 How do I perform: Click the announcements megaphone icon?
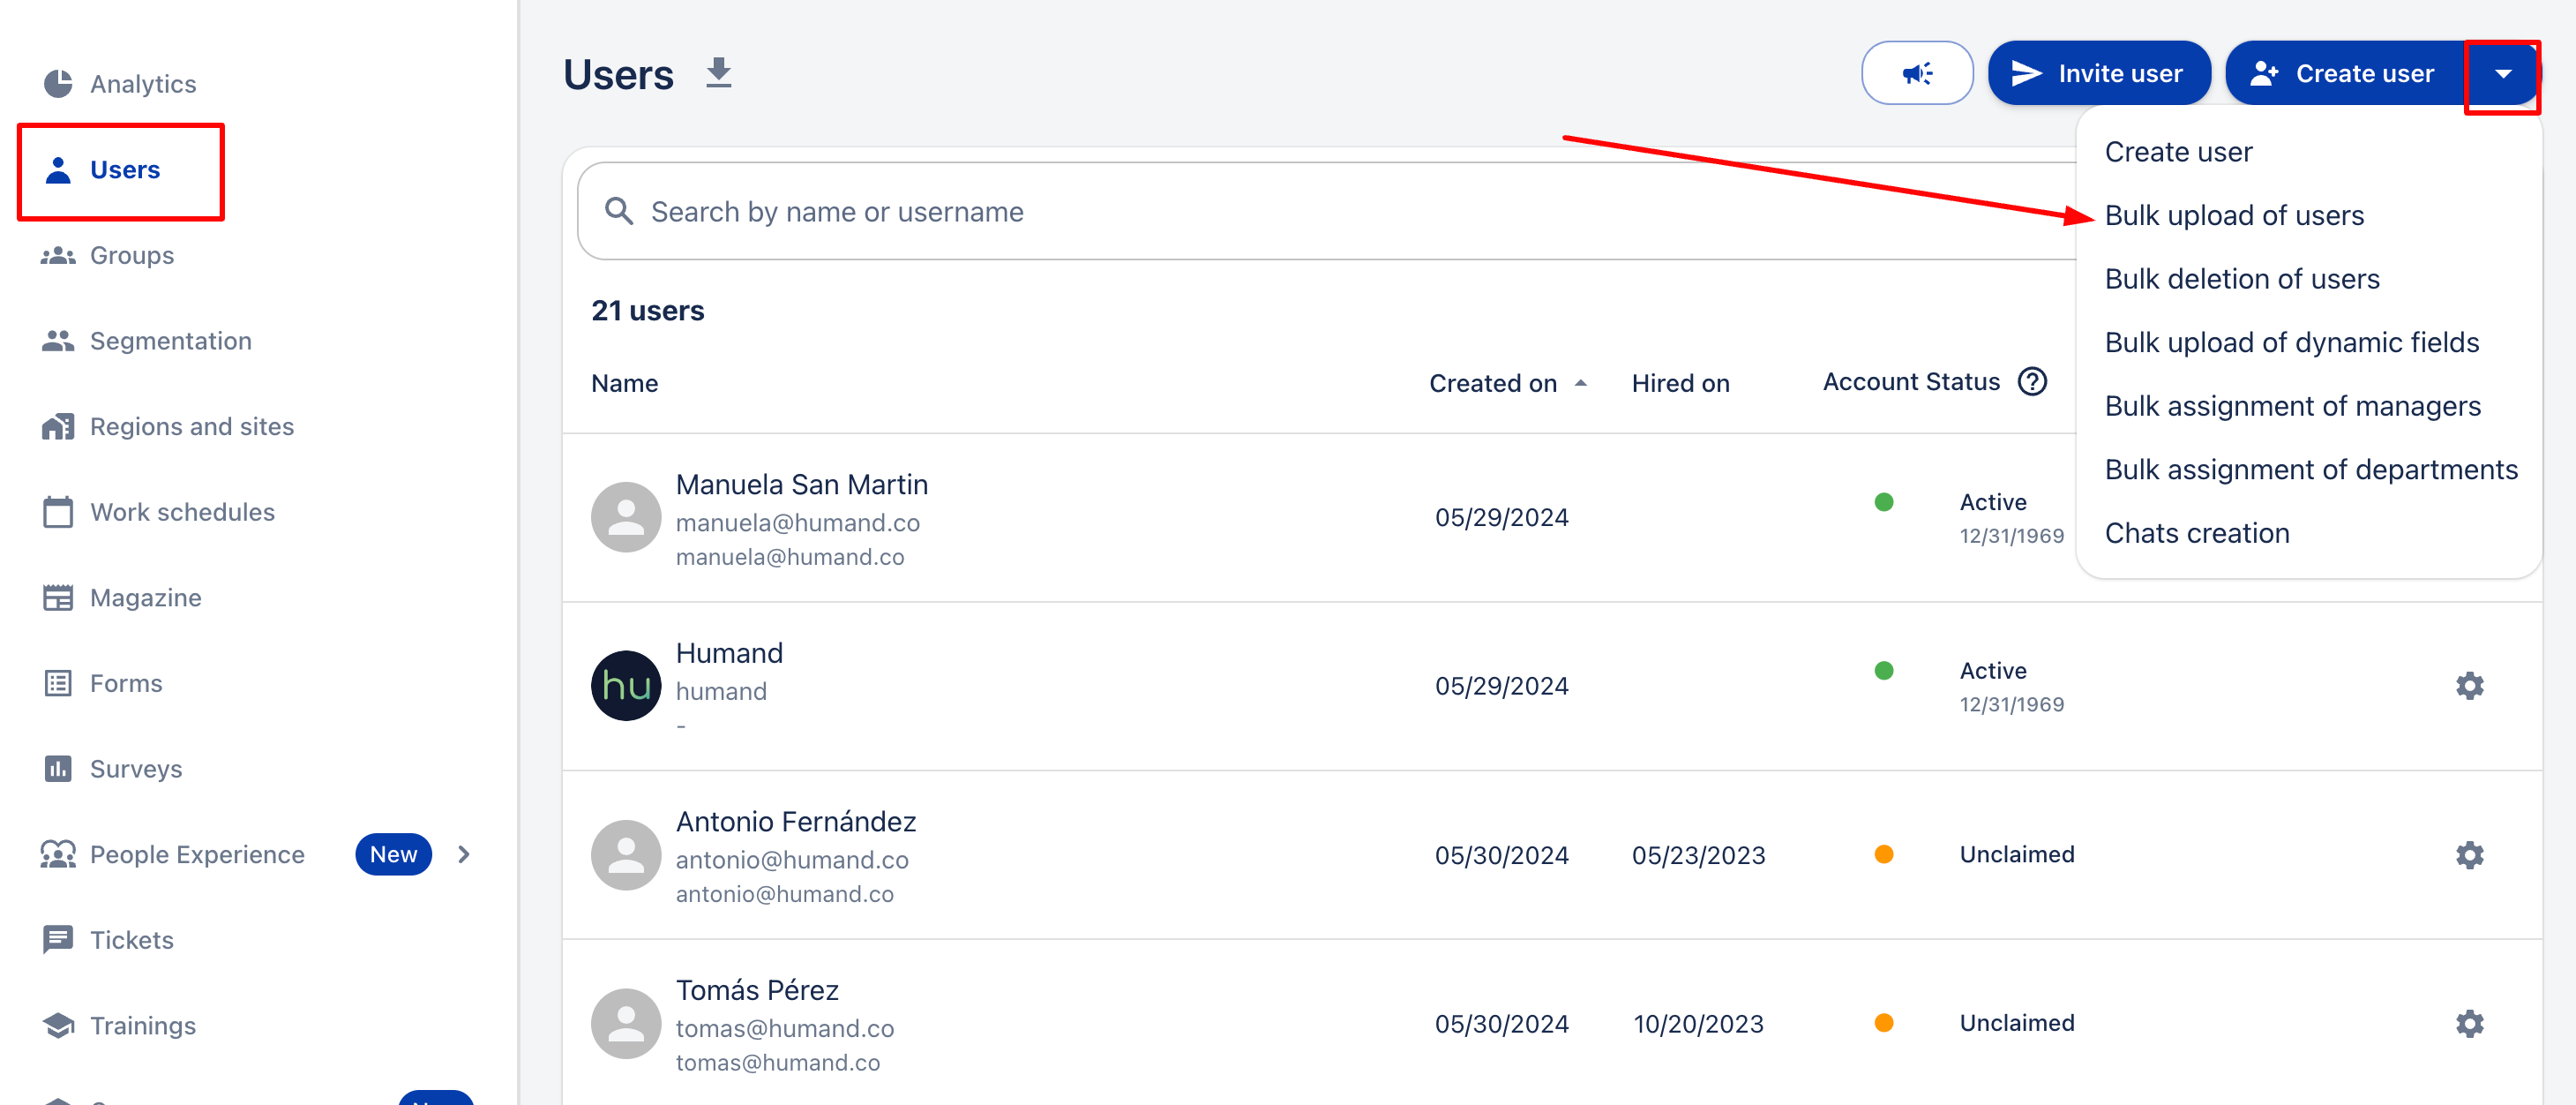point(1917,72)
